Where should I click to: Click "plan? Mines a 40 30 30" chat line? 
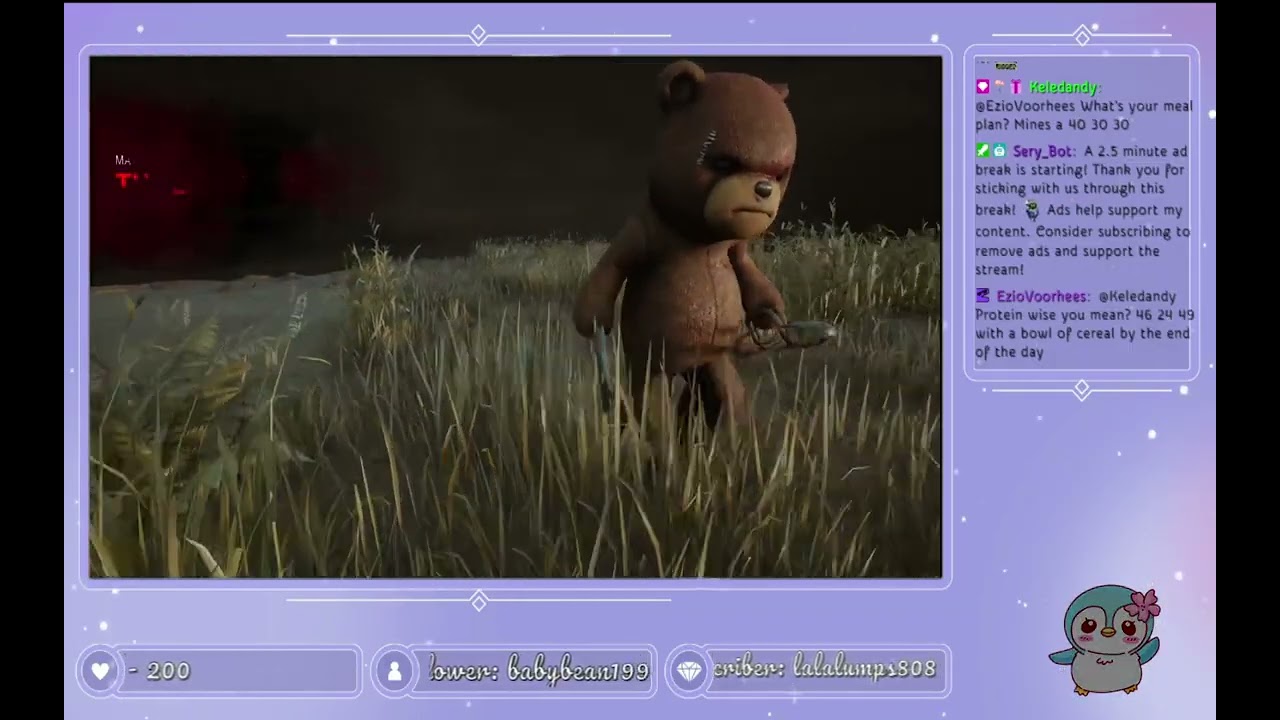coord(1052,125)
